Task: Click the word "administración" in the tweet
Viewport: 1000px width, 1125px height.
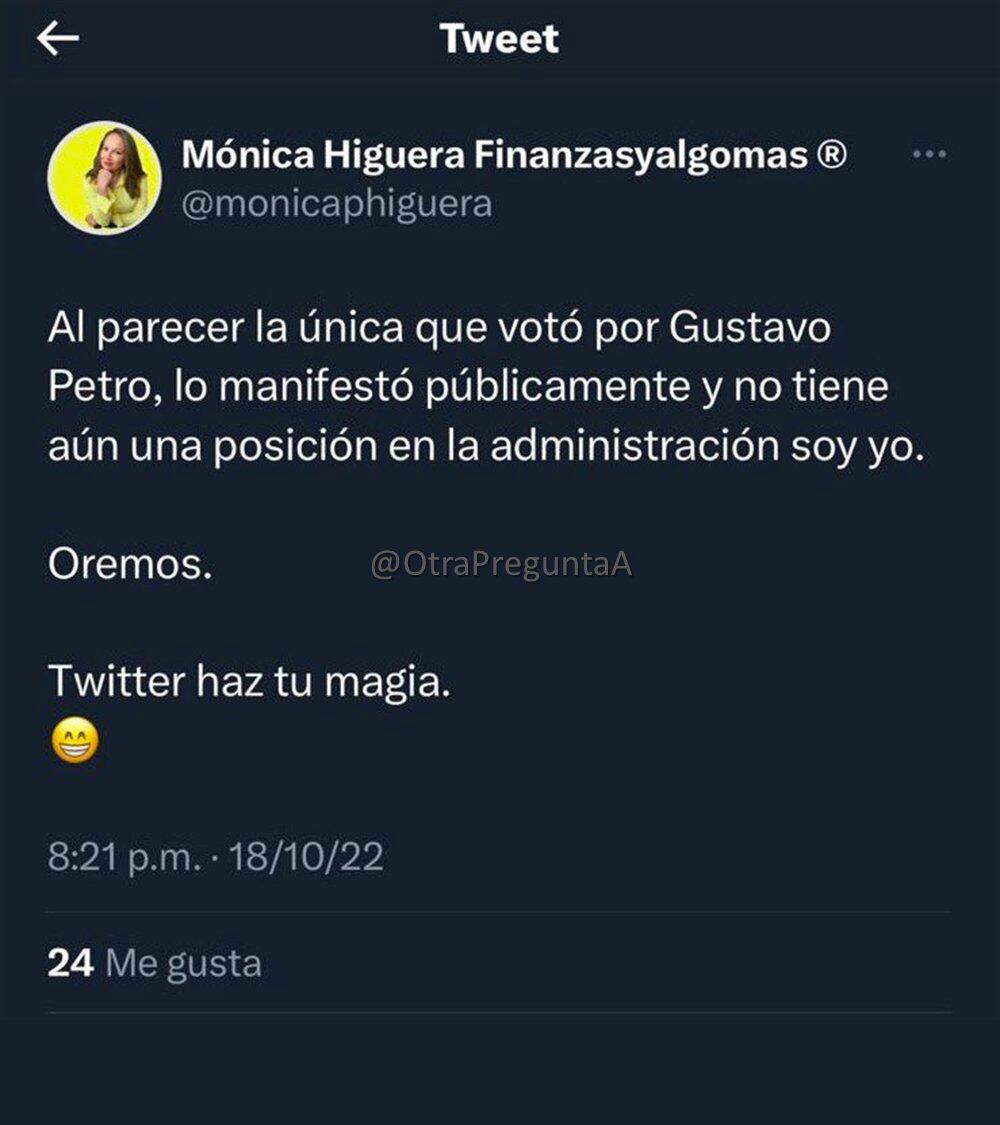Action: click(x=634, y=446)
